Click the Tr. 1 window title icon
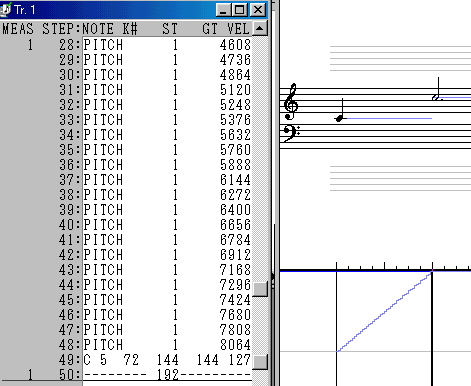The height and width of the screenshot is (386, 471). (5, 9)
